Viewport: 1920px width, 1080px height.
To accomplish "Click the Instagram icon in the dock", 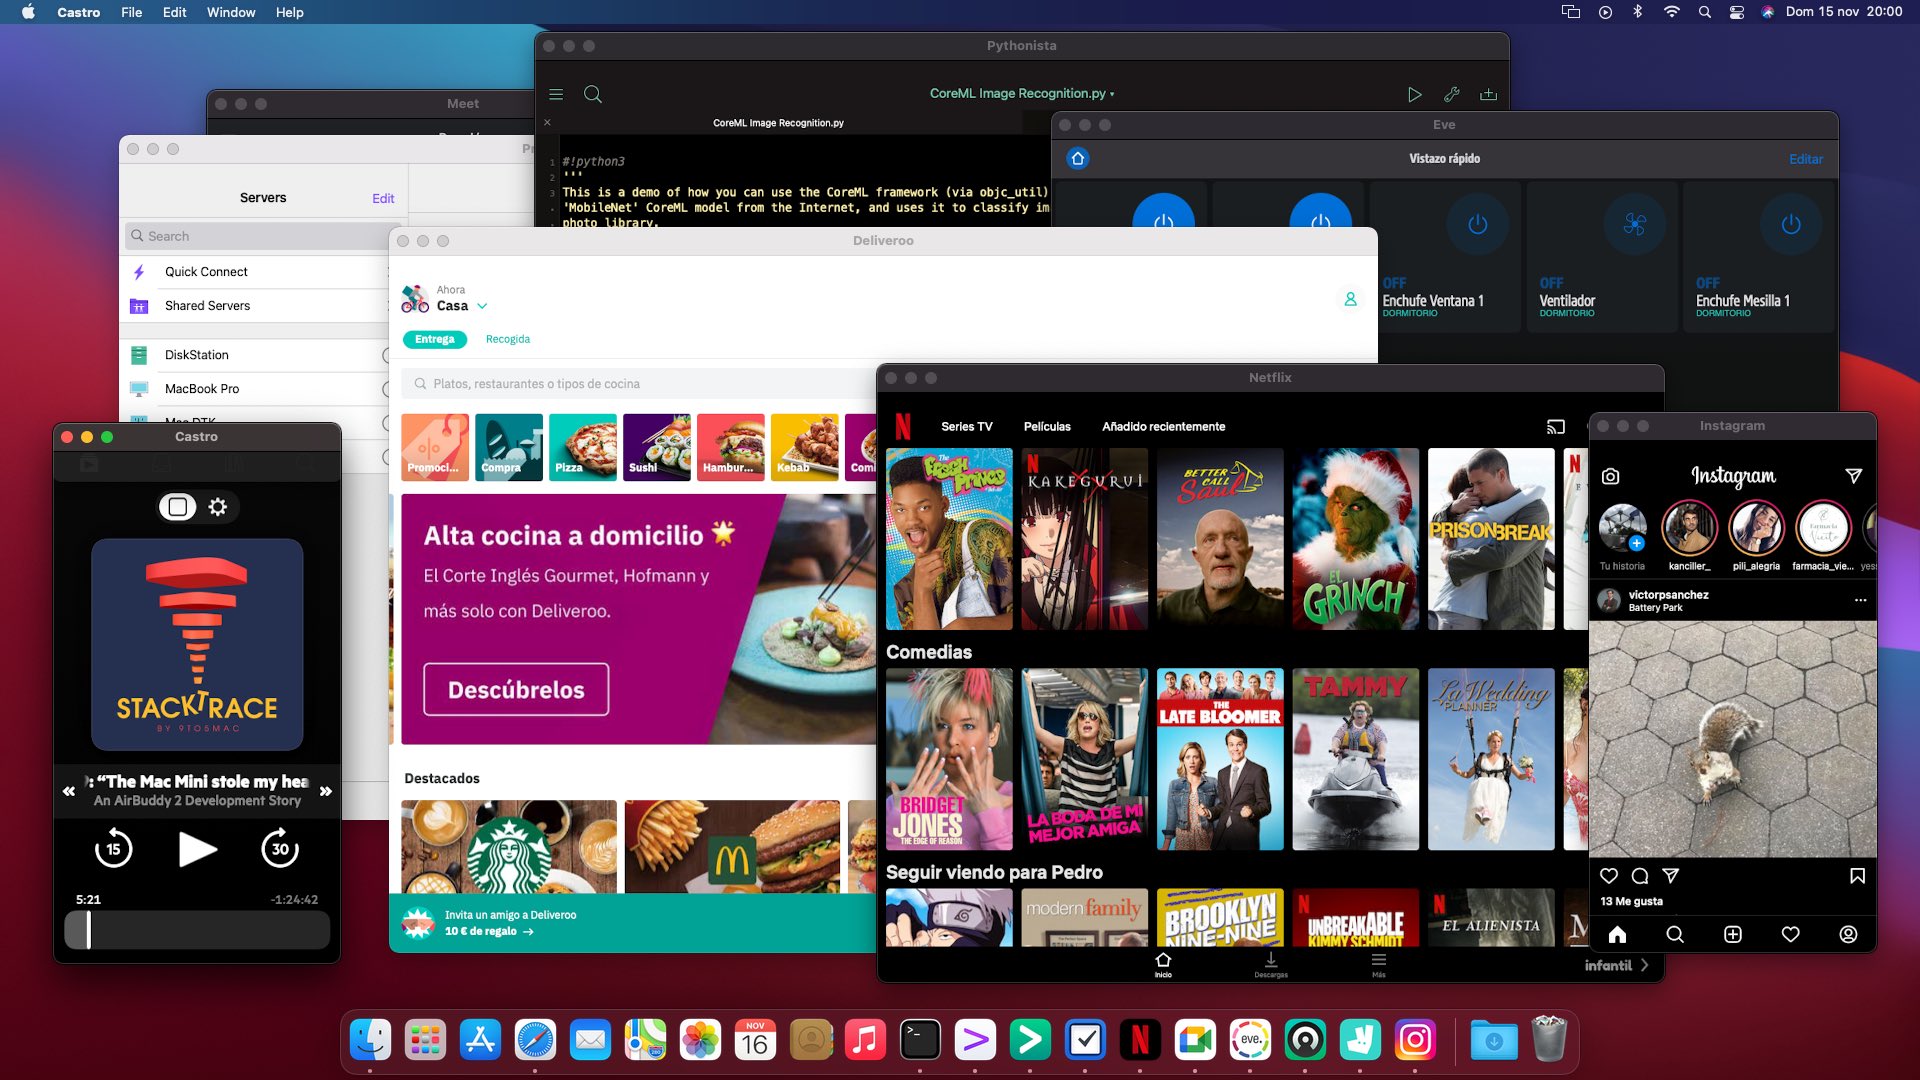I will pos(1416,1040).
